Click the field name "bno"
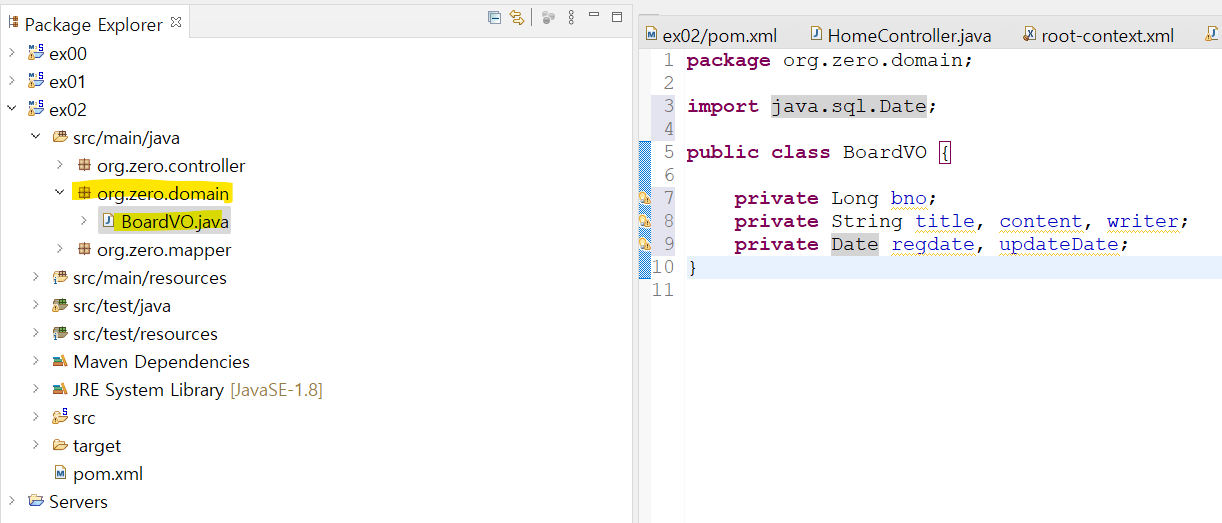 coord(909,198)
